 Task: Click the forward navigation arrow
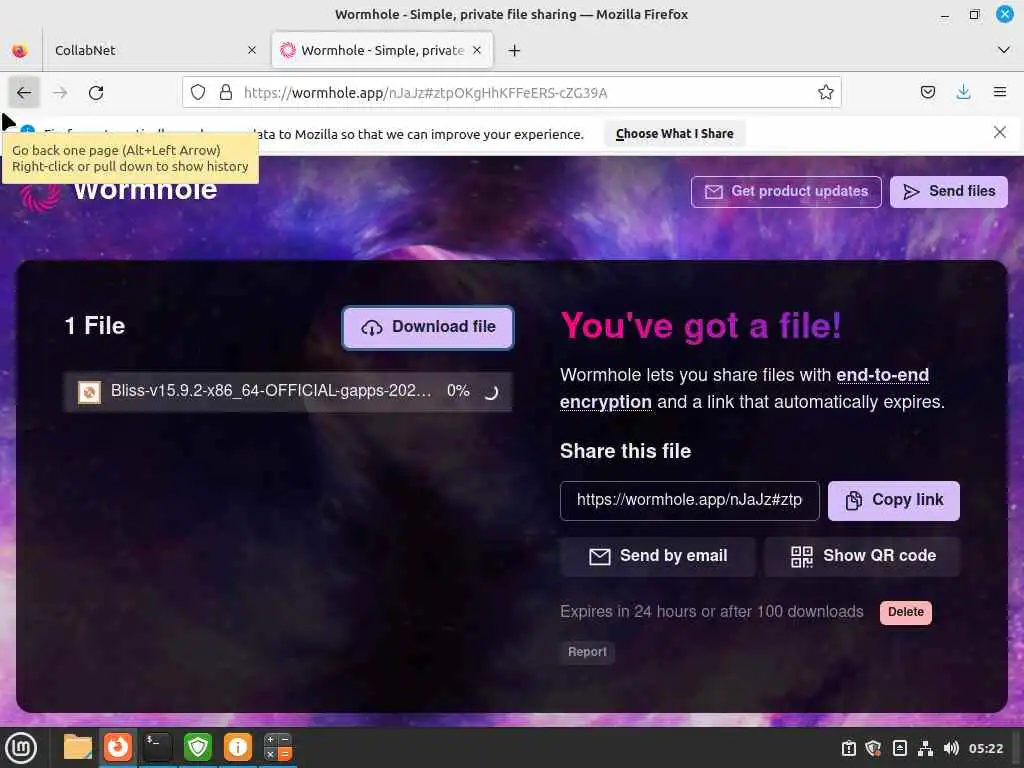coord(60,93)
